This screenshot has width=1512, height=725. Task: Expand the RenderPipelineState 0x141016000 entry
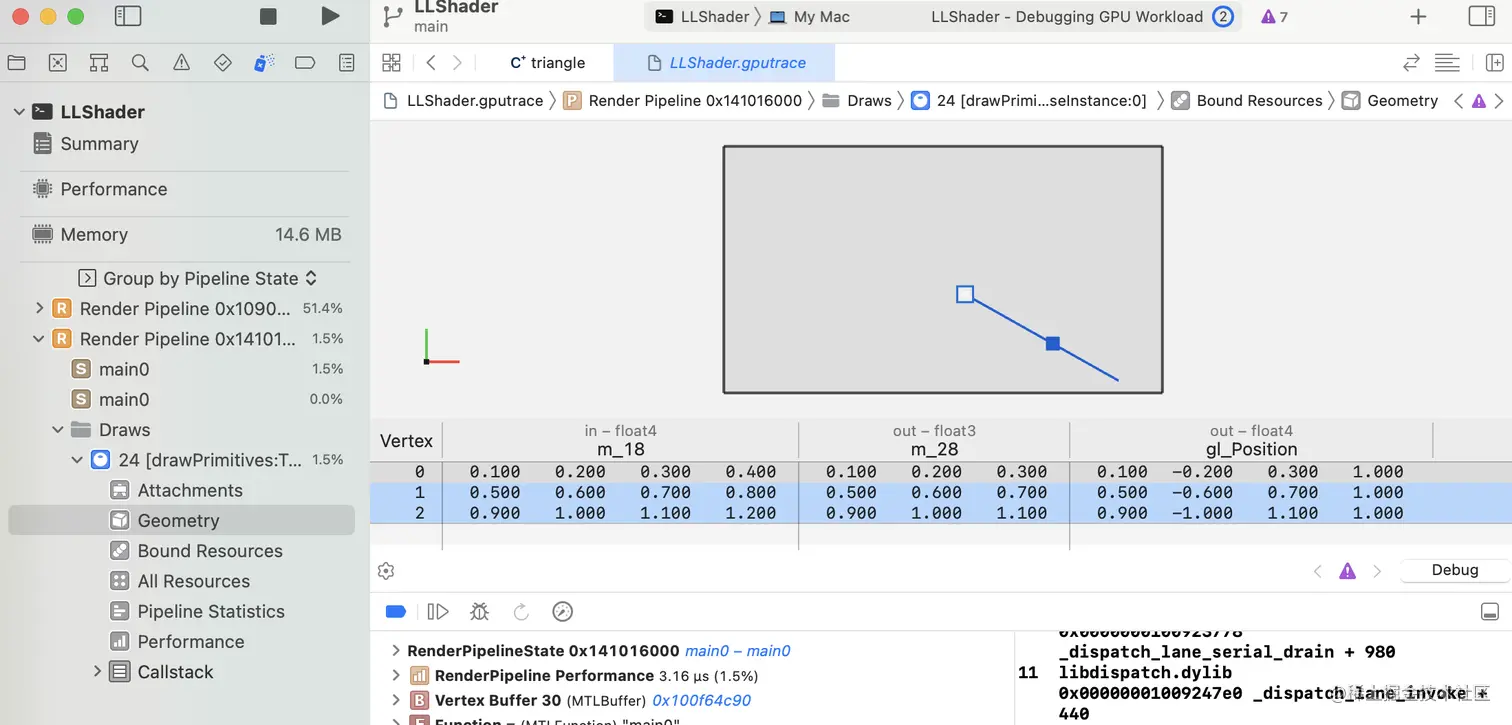394,650
